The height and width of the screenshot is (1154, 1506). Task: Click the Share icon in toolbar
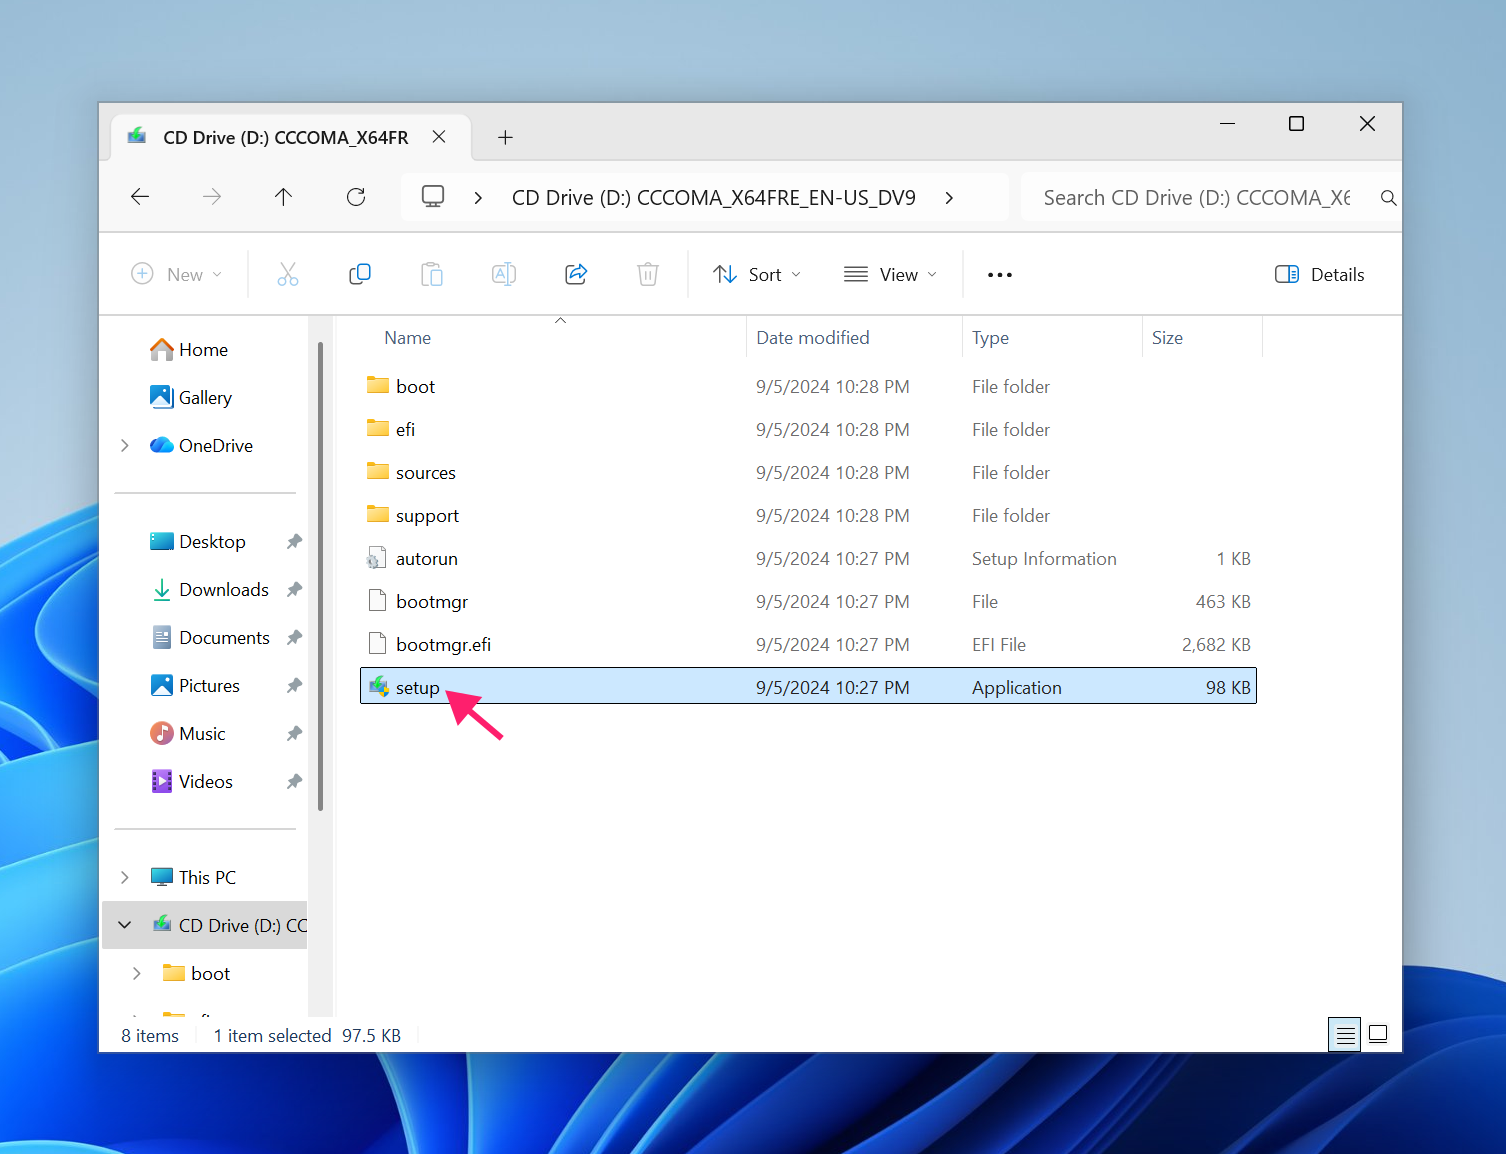(x=576, y=274)
